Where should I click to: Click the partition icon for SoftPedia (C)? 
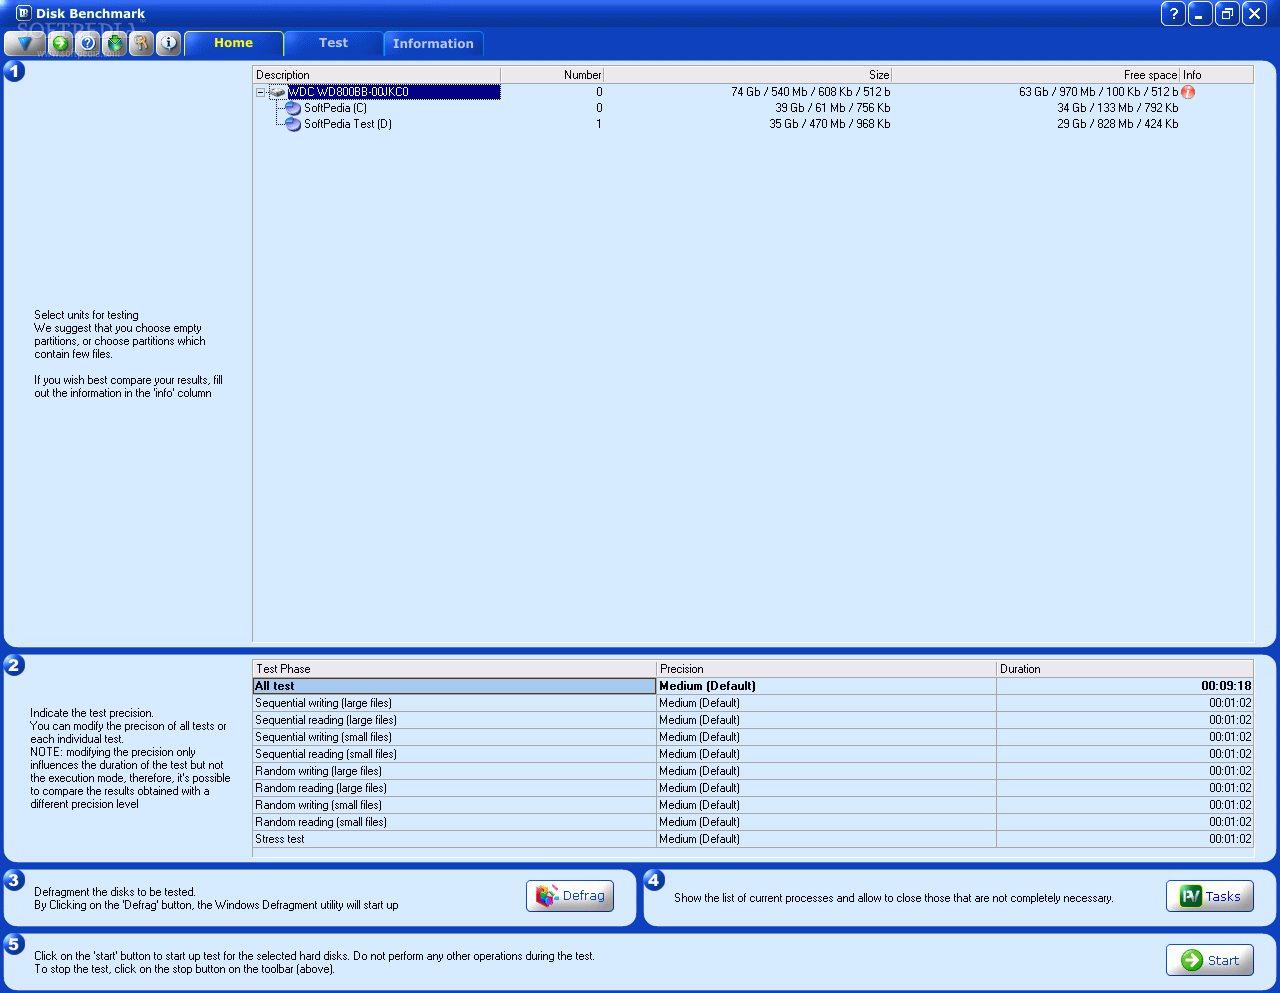pos(293,108)
